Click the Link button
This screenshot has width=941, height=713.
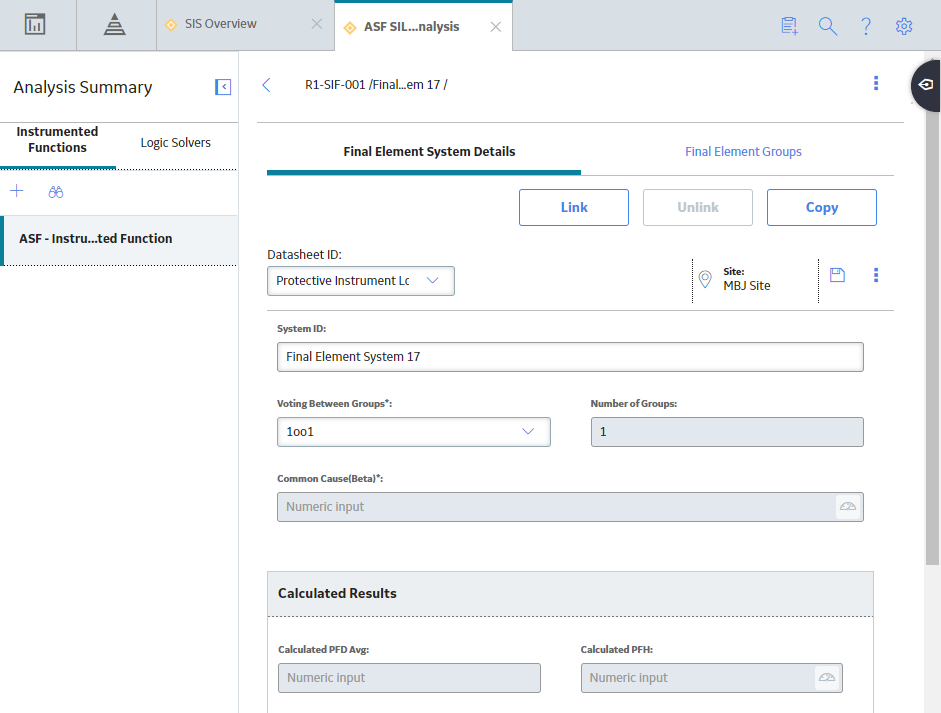click(x=574, y=208)
